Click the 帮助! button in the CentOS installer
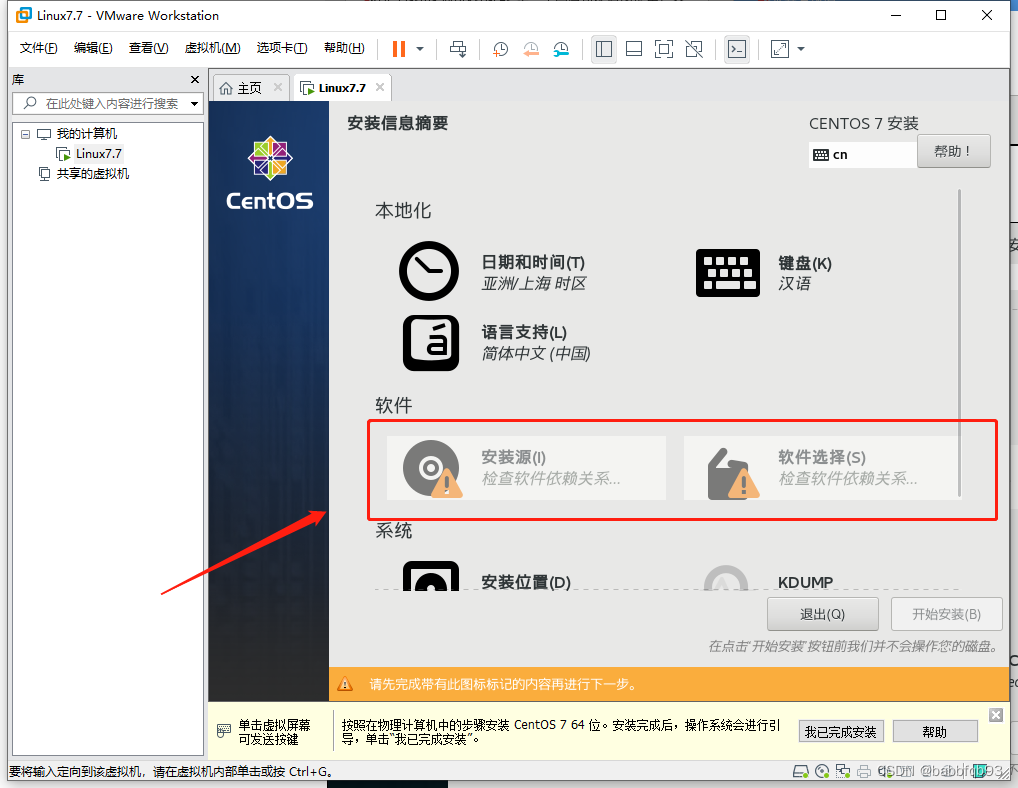 pyautogui.click(x=953, y=151)
